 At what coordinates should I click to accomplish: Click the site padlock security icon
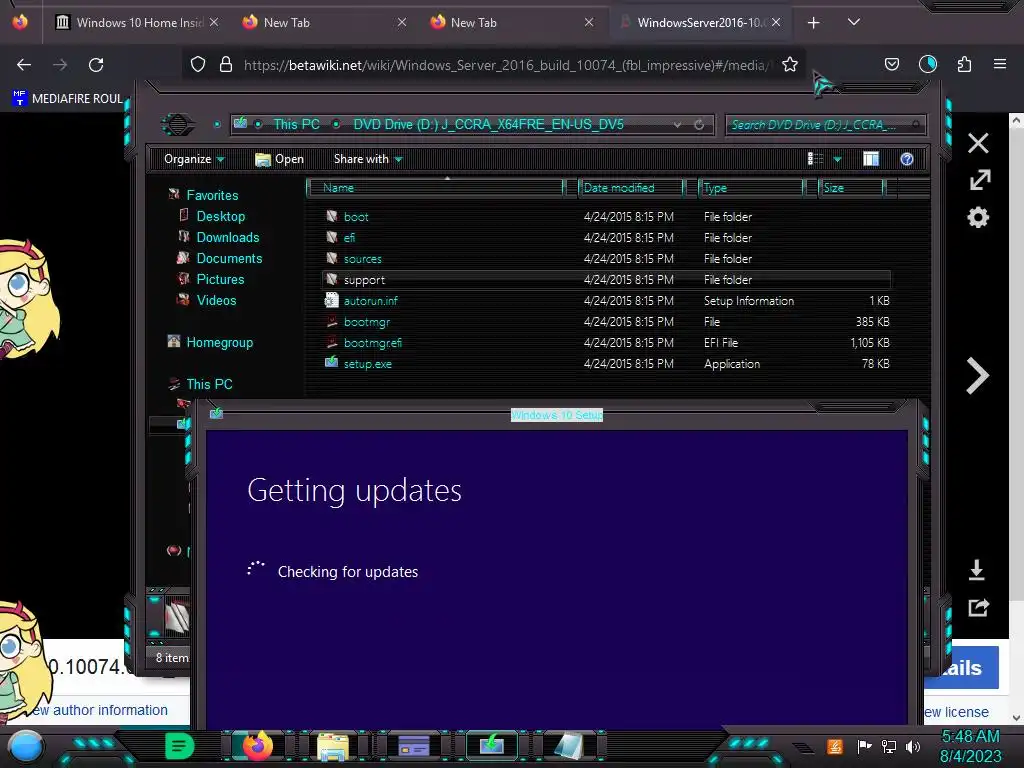point(226,65)
